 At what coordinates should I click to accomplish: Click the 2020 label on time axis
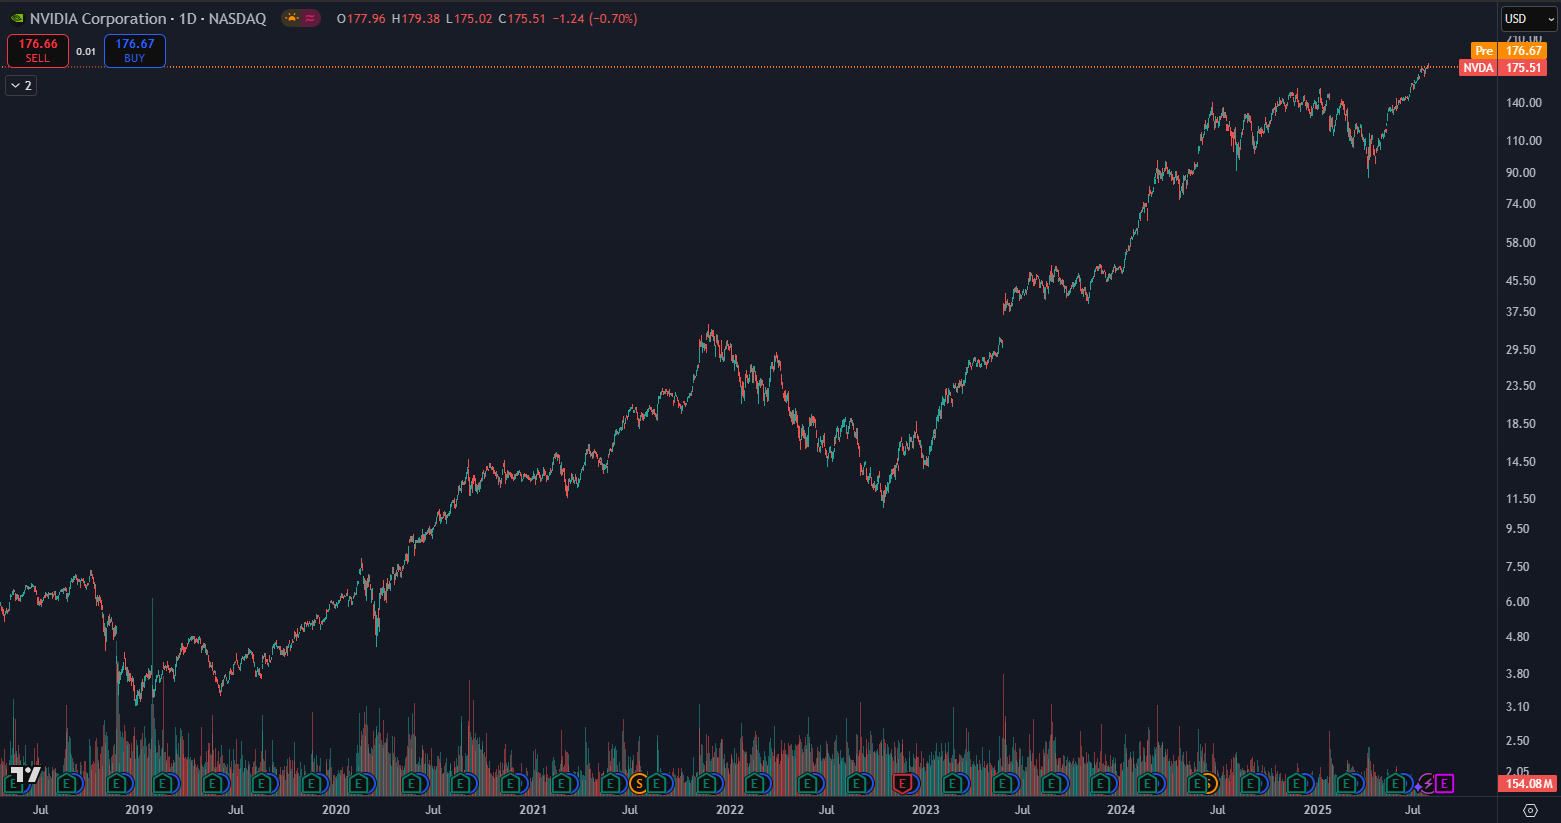(x=336, y=810)
